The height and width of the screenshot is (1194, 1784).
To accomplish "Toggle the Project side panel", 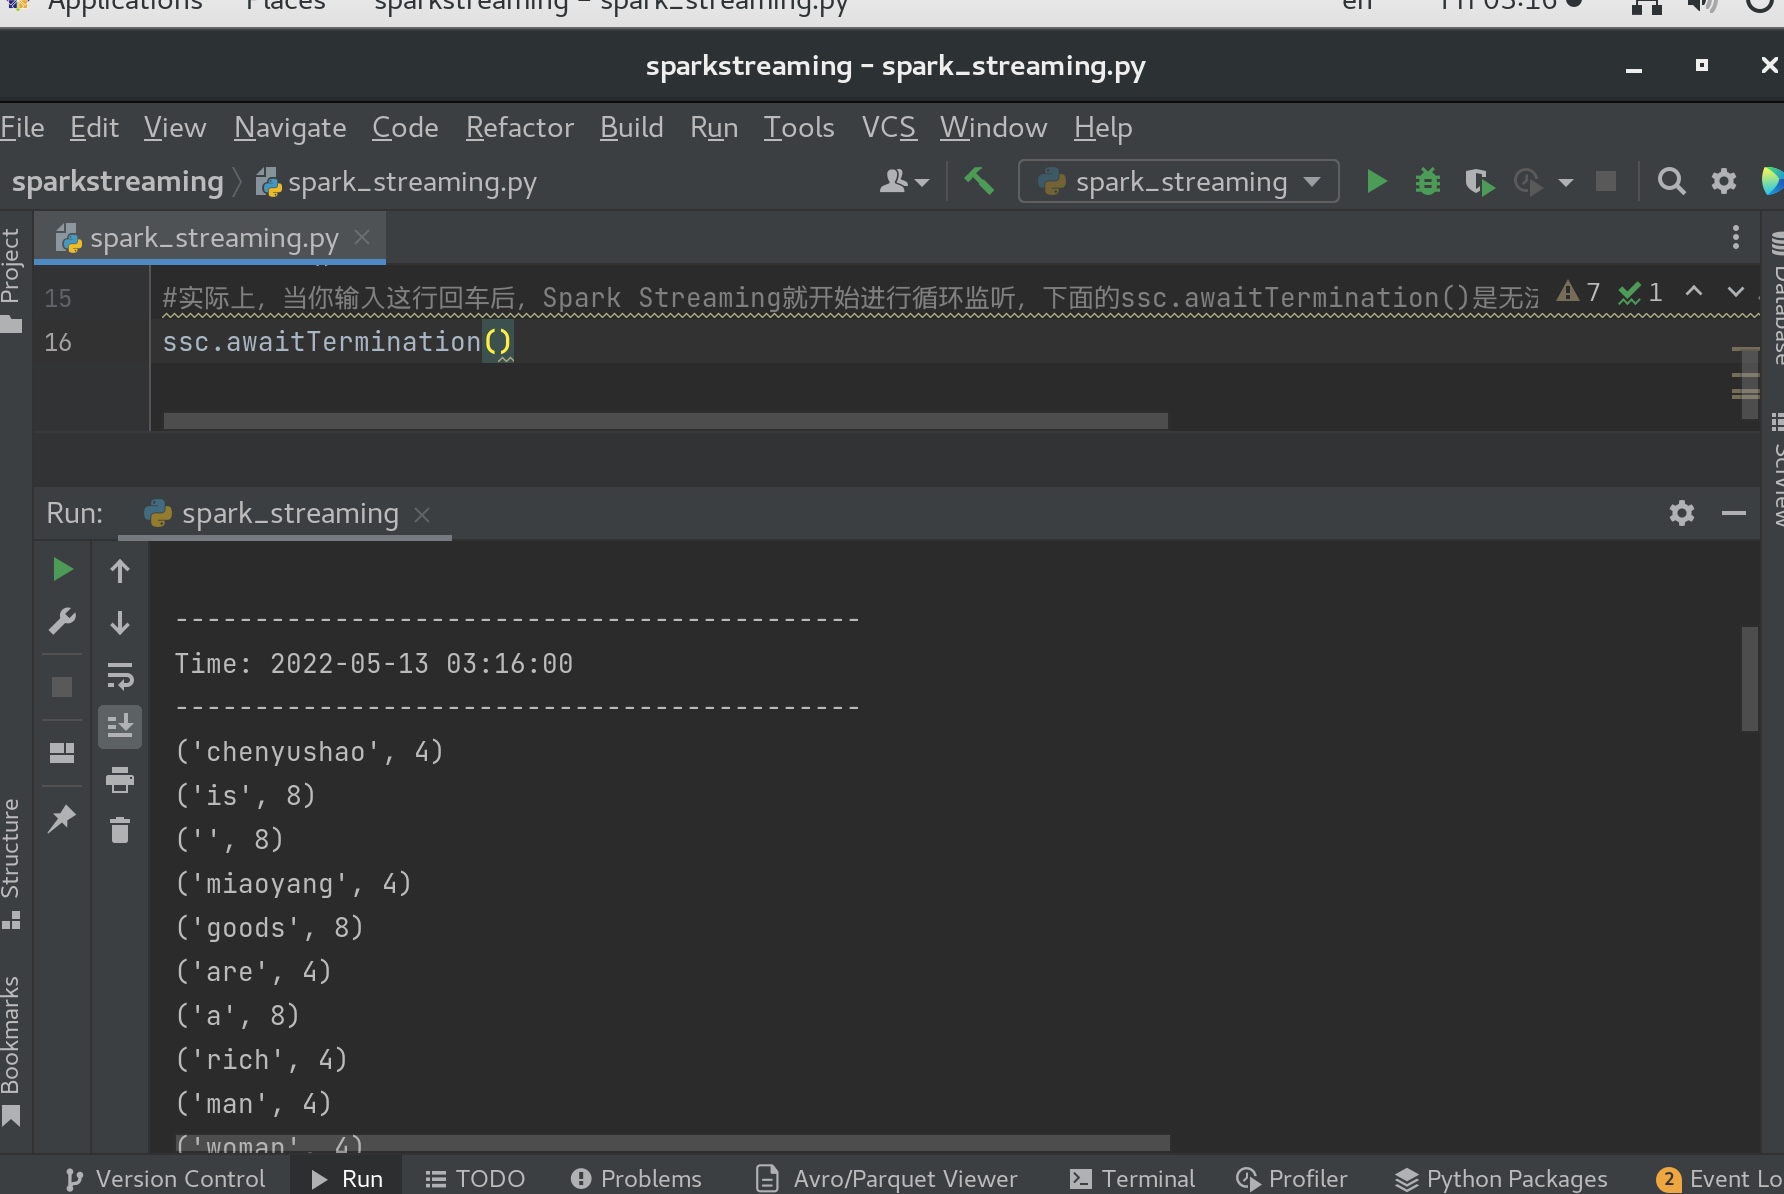I will pyautogui.click(x=11, y=280).
